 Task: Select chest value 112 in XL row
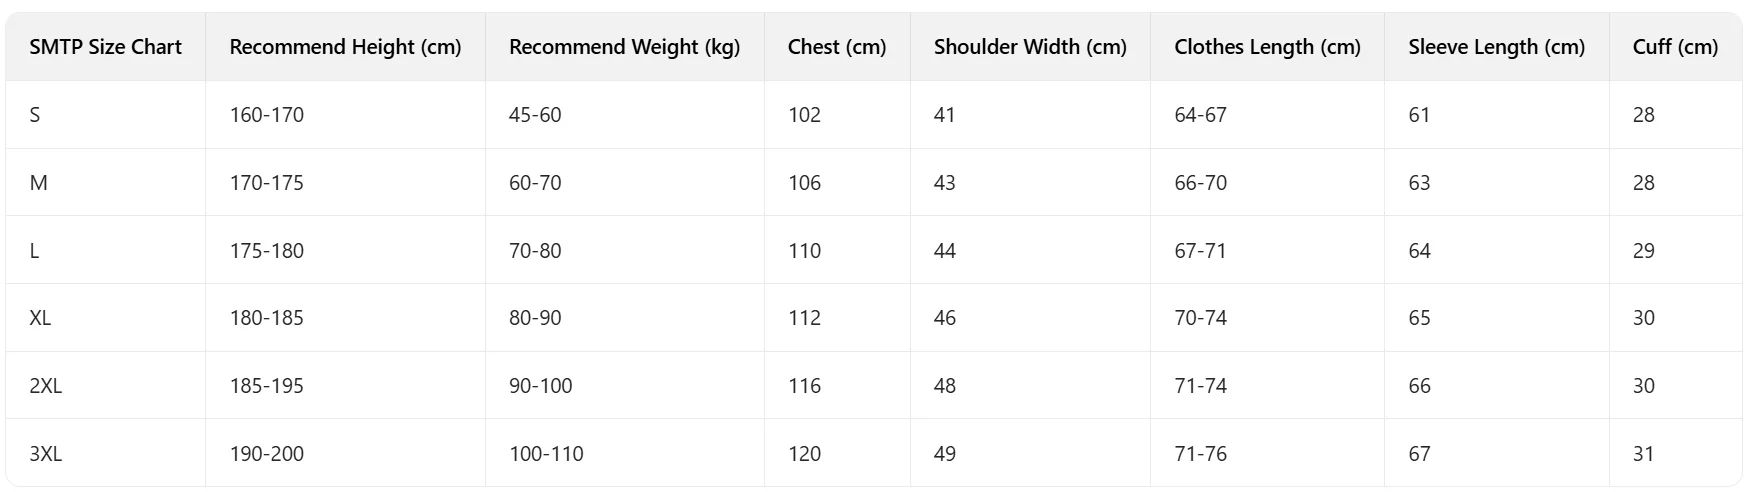point(804,318)
